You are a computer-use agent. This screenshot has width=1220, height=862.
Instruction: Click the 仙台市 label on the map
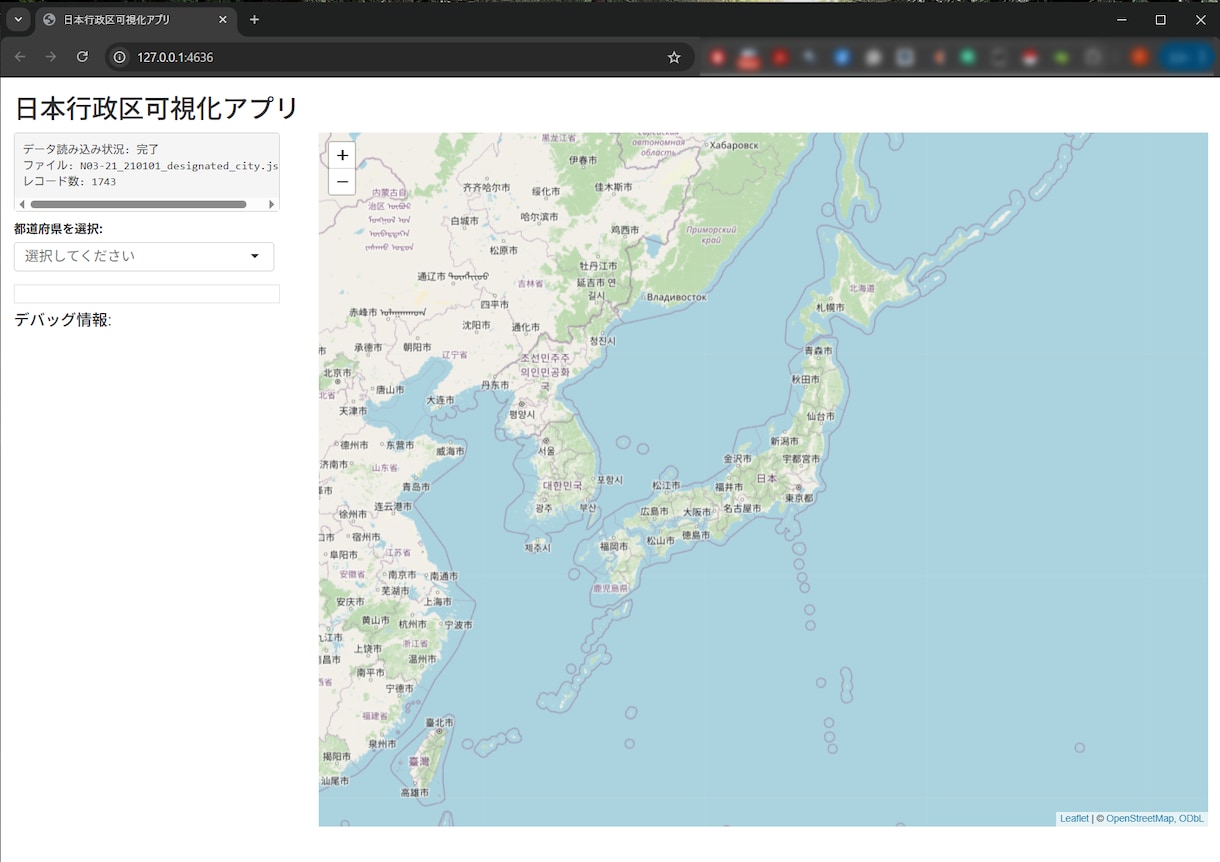(820, 416)
